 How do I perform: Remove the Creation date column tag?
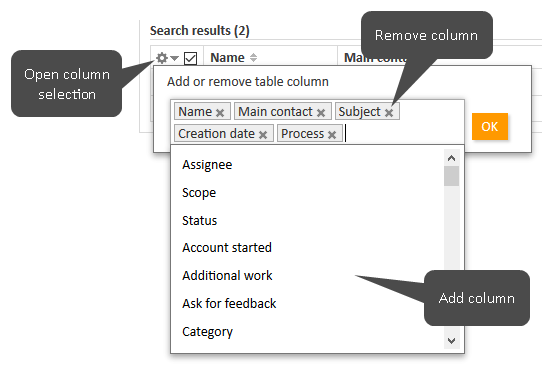point(263,135)
